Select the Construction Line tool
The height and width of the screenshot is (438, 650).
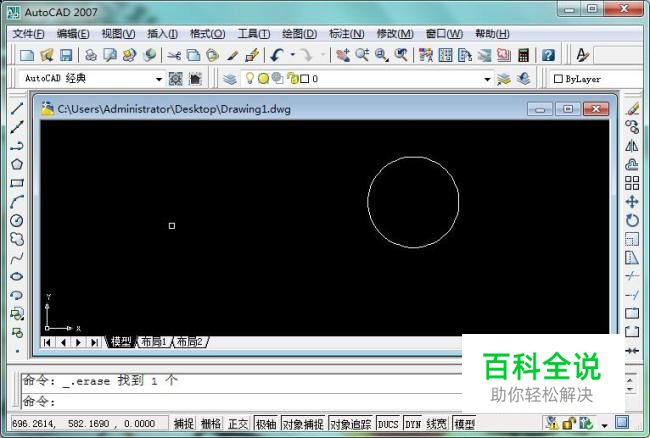tap(17, 127)
